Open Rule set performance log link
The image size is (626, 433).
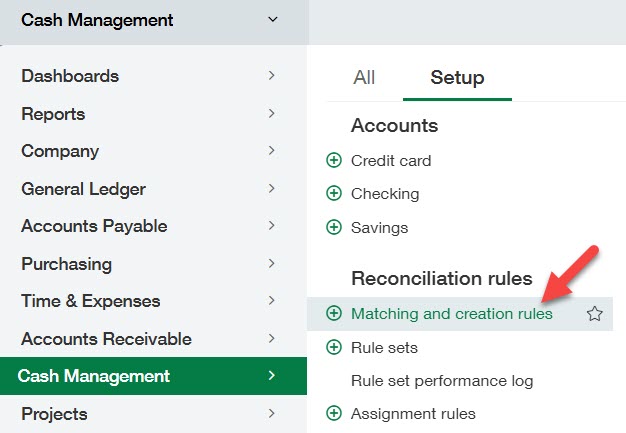pos(442,381)
